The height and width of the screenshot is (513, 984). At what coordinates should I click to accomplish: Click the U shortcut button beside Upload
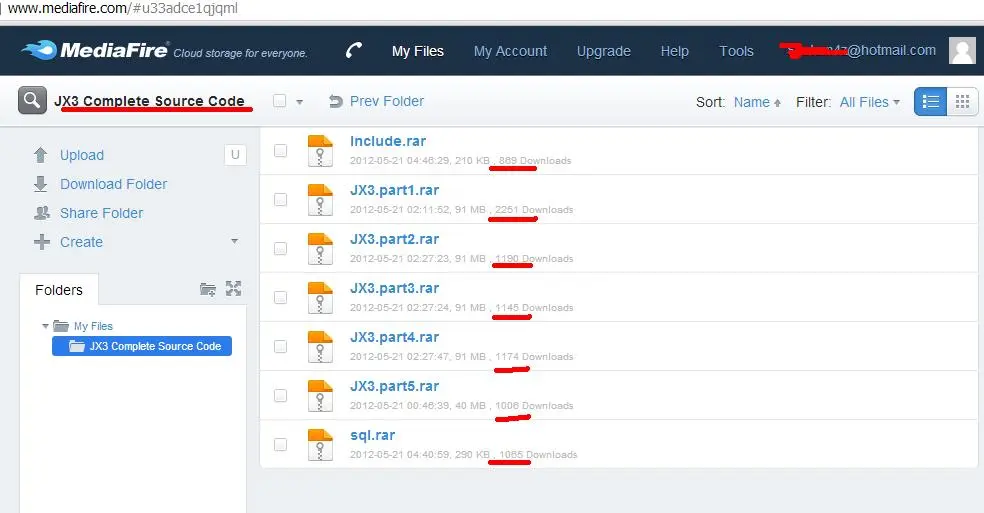click(x=235, y=155)
